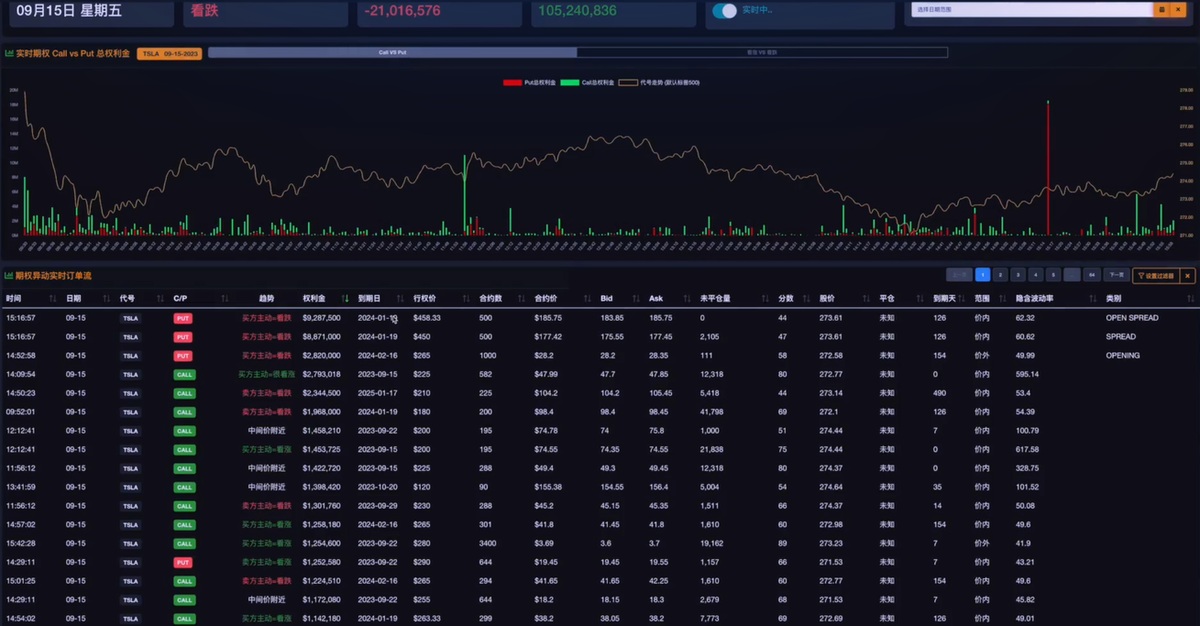Click the 下一页 next page button
Image resolution: width=1200 pixels, height=626 pixels.
pos(1115,275)
